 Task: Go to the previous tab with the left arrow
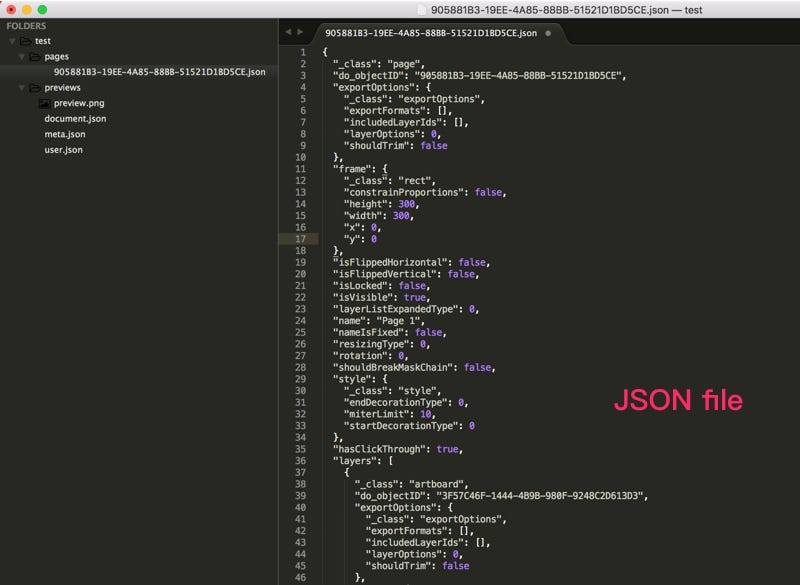tap(288, 32)
